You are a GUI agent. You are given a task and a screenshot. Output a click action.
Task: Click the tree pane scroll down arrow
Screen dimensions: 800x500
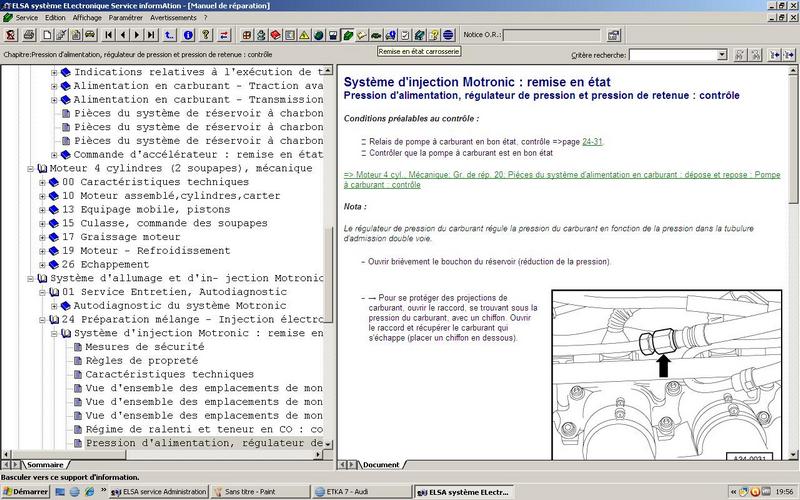(x=328, y=444)
